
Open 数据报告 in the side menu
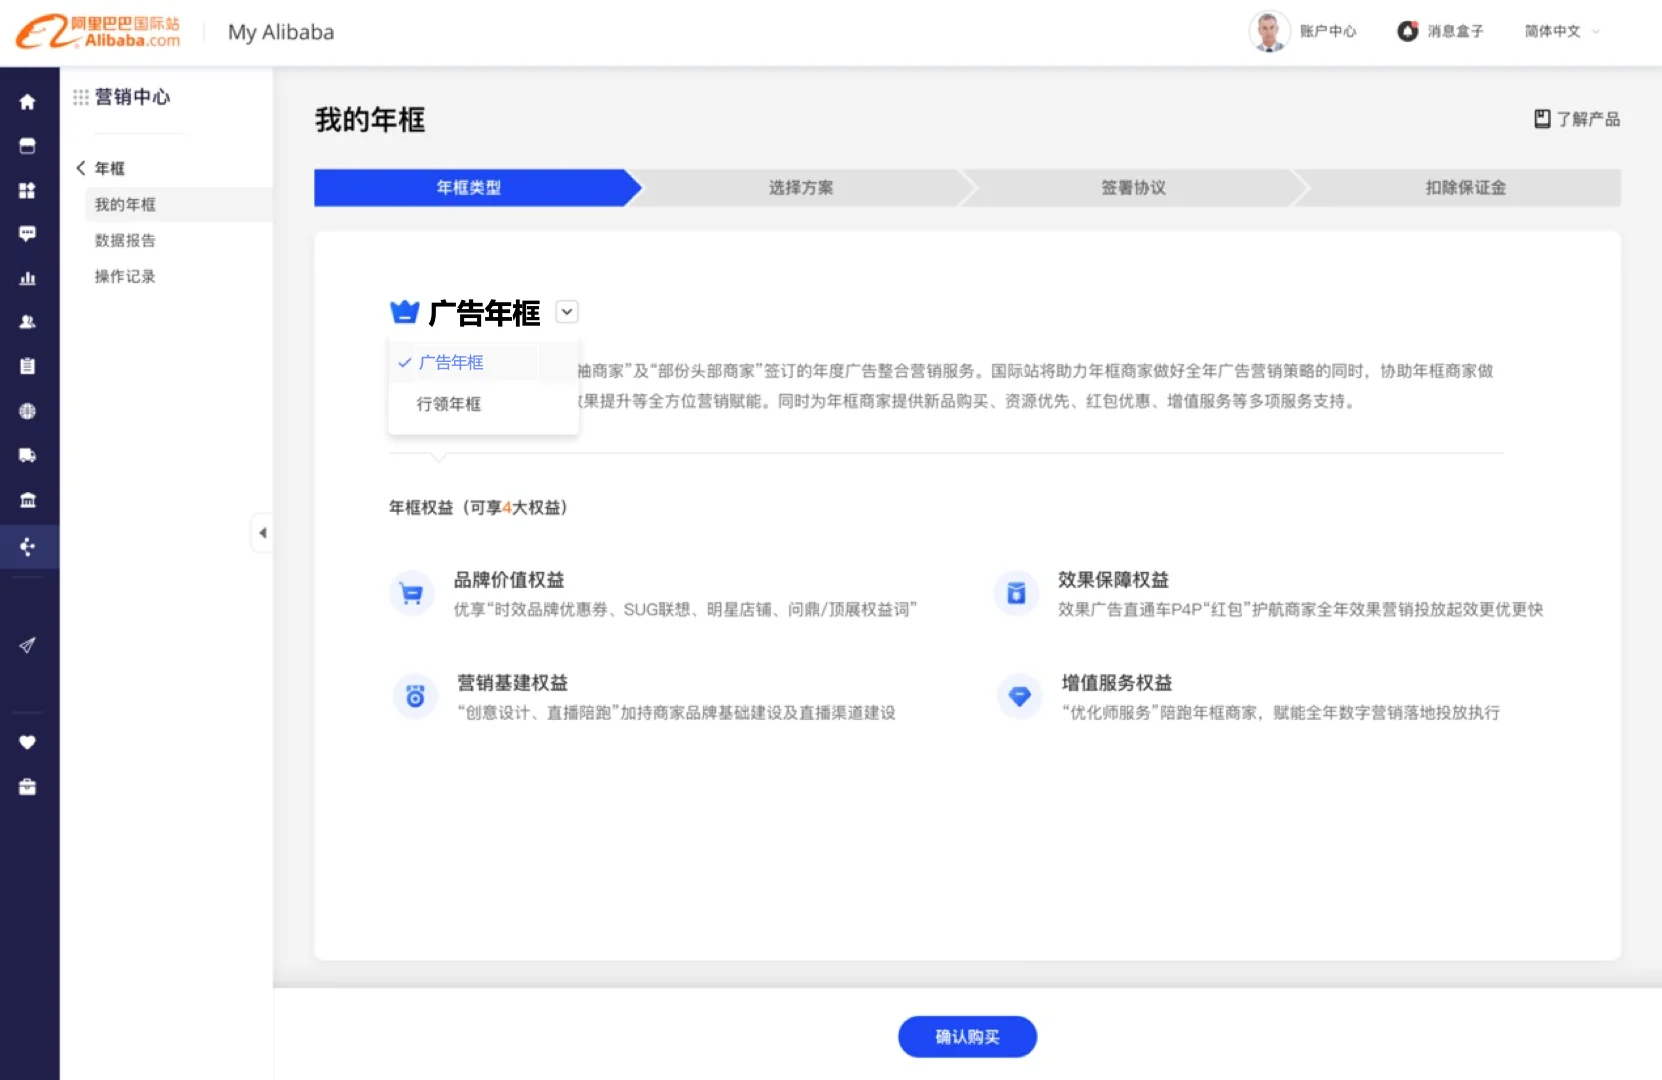coord(125,241)
